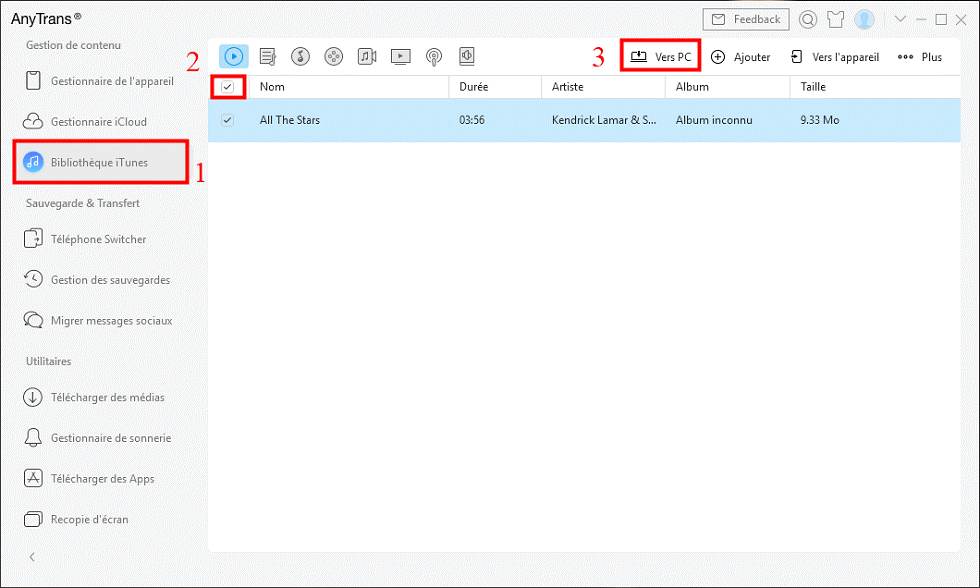Click the Télécharger des Apps store icon
980x588 pixels.
33,478
